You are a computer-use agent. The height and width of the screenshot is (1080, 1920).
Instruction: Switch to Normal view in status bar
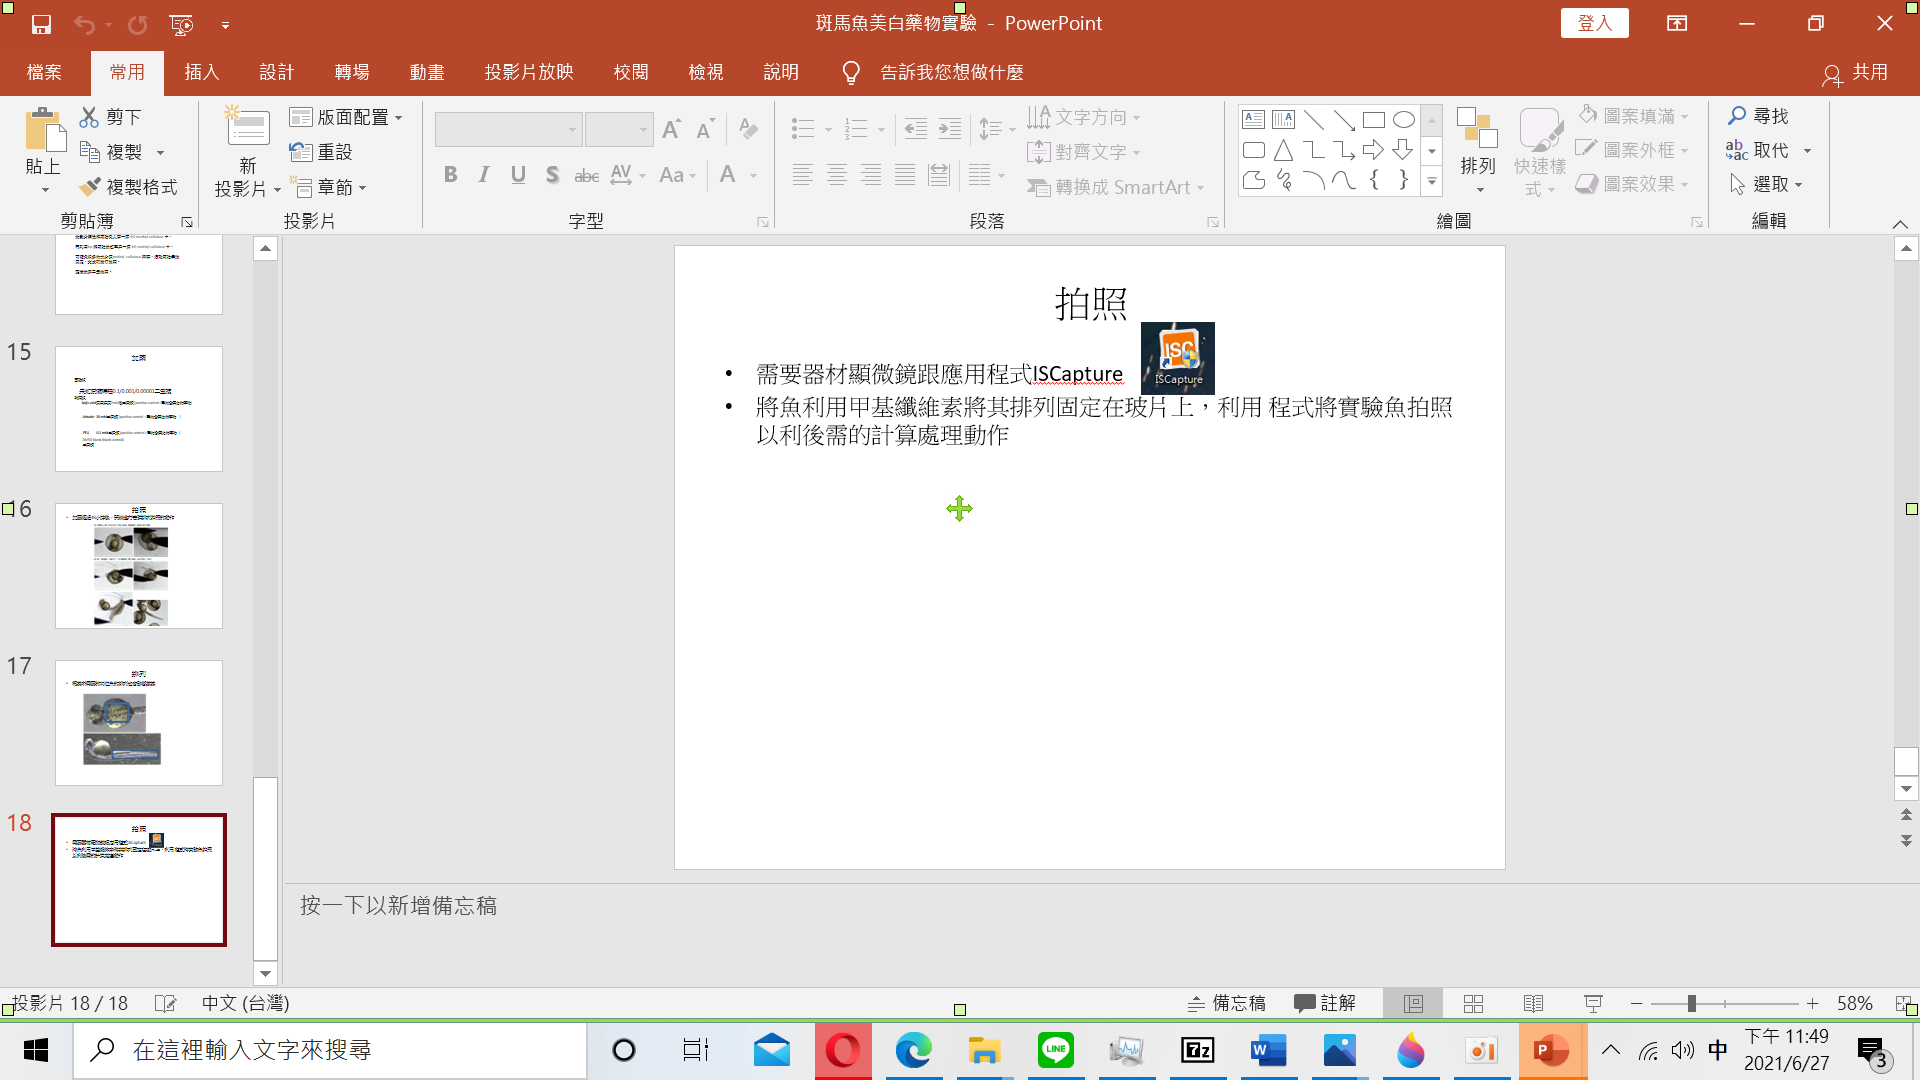(x=1413, y=1003)
